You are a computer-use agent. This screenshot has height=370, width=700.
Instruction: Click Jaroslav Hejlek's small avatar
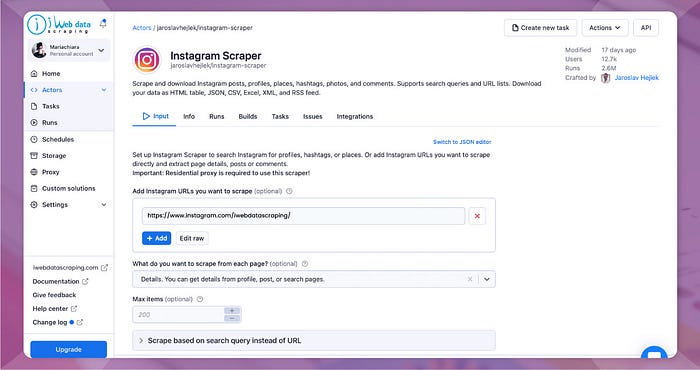coord(605,78)
